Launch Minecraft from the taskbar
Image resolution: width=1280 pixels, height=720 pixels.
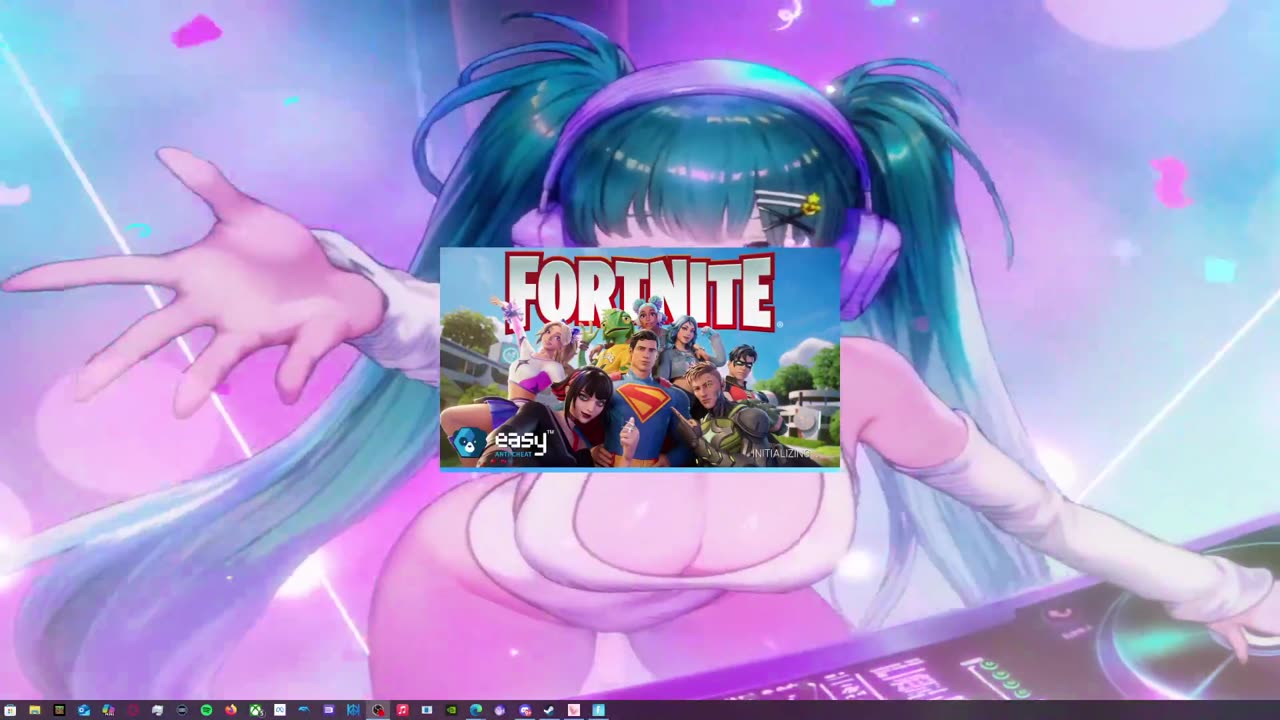(59, 710)
